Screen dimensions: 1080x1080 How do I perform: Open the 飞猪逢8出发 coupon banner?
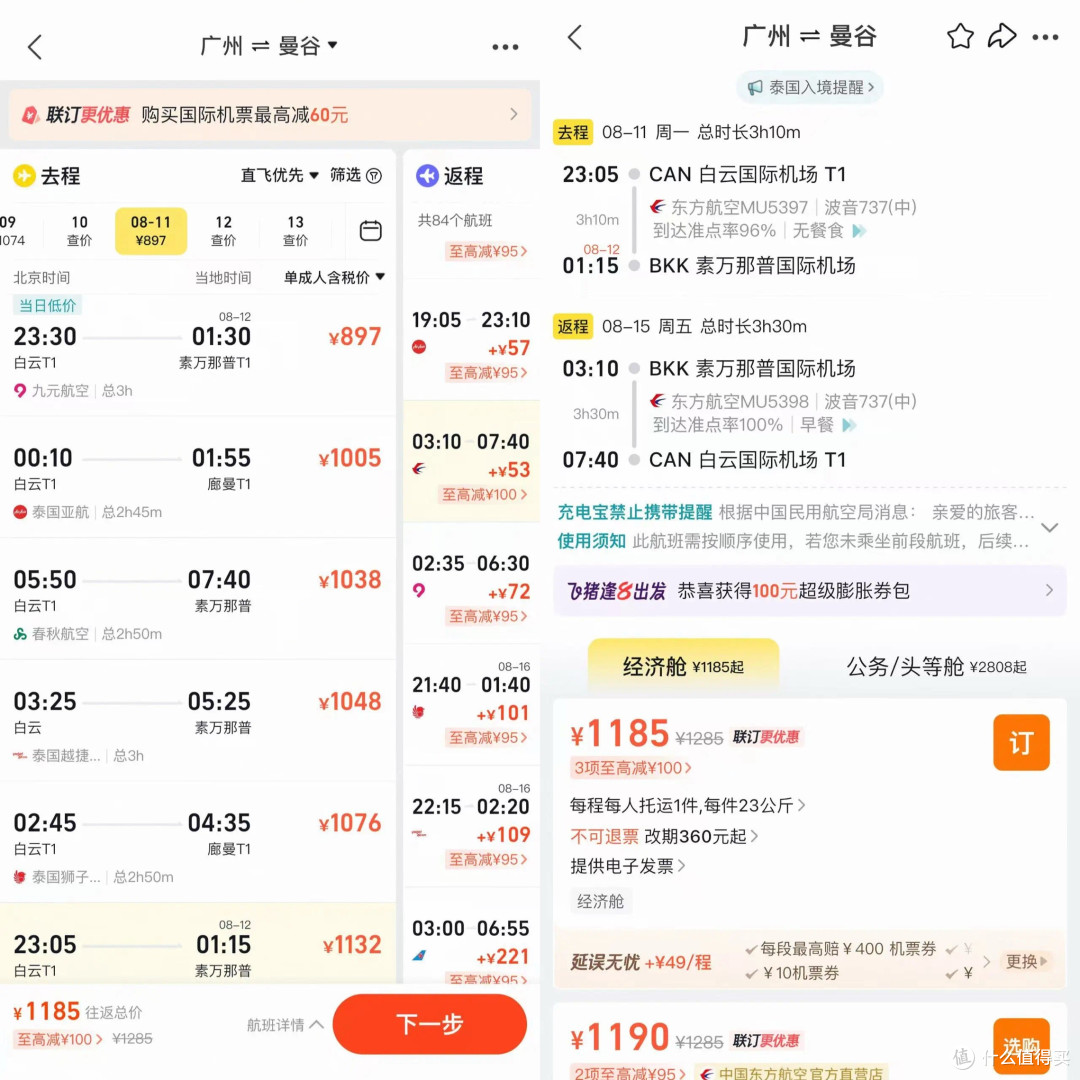[x=810, y=590]
